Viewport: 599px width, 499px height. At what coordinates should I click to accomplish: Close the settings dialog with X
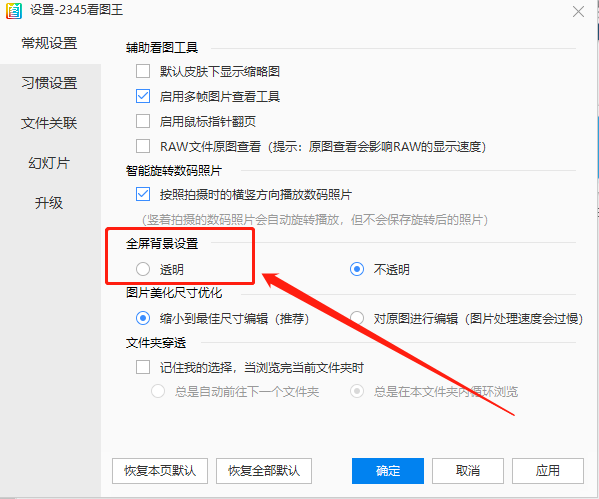578,11
